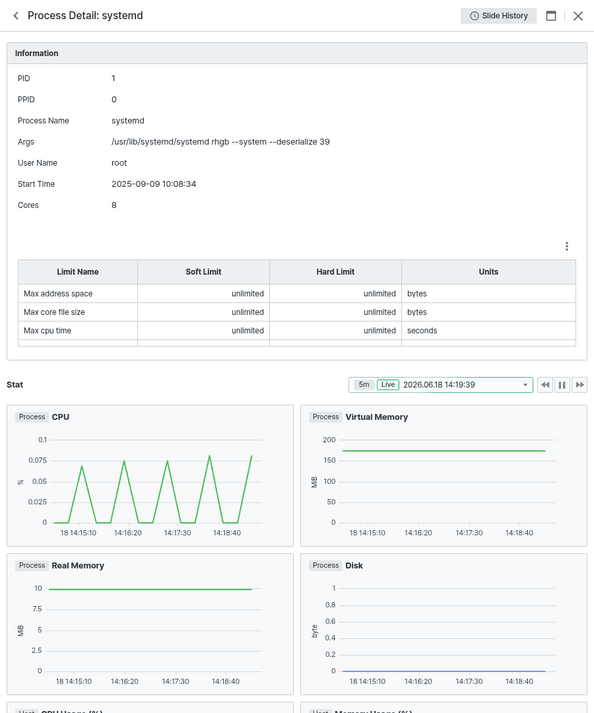The height and width of the screenshot is (713, 594).
Task: Click the window panel layout icon
Action: coord(551,16)
